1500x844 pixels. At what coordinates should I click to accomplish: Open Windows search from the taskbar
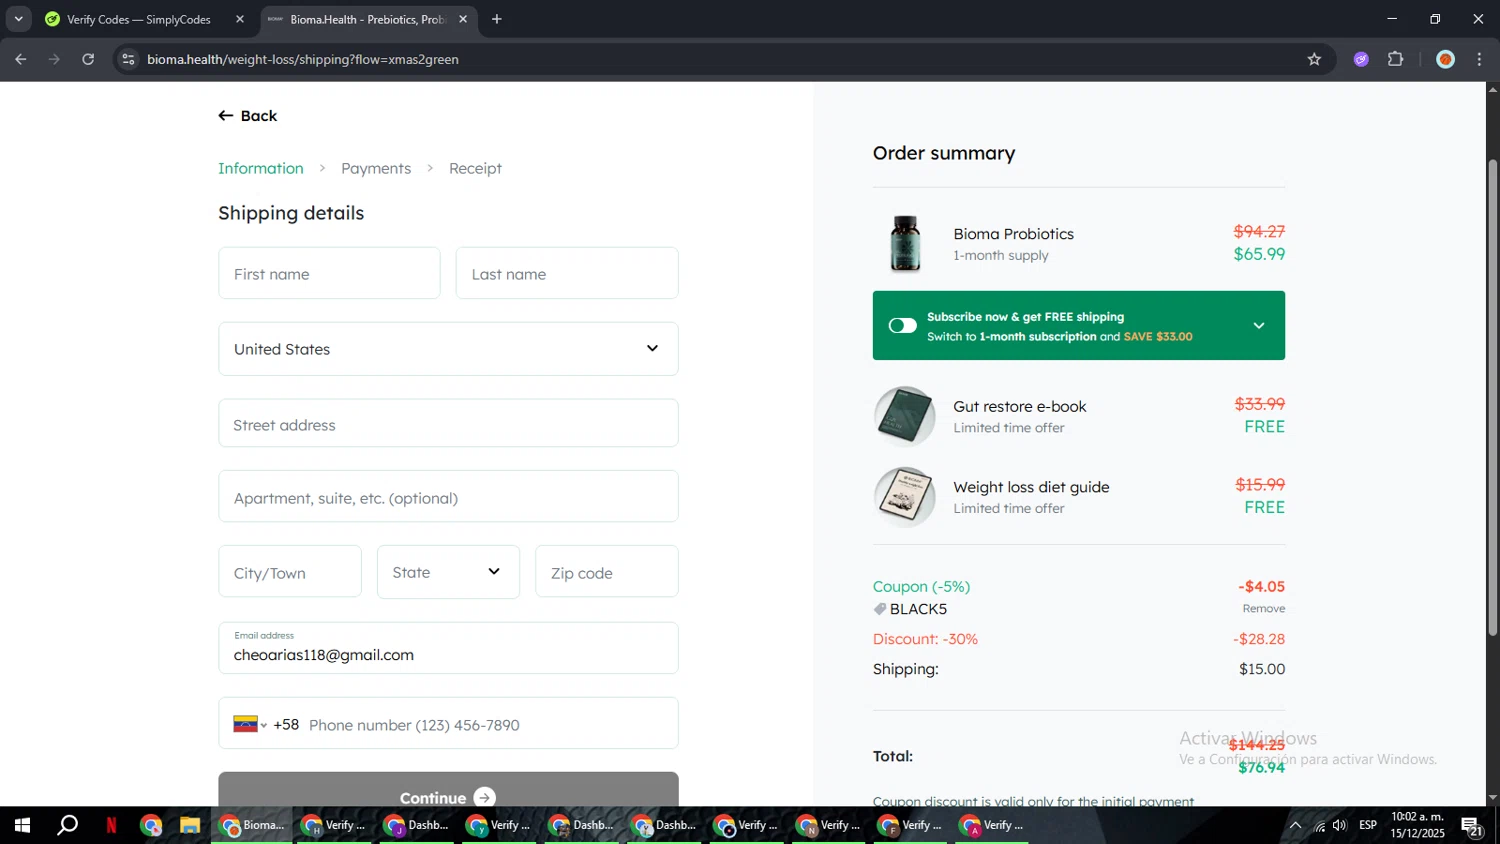67,825
